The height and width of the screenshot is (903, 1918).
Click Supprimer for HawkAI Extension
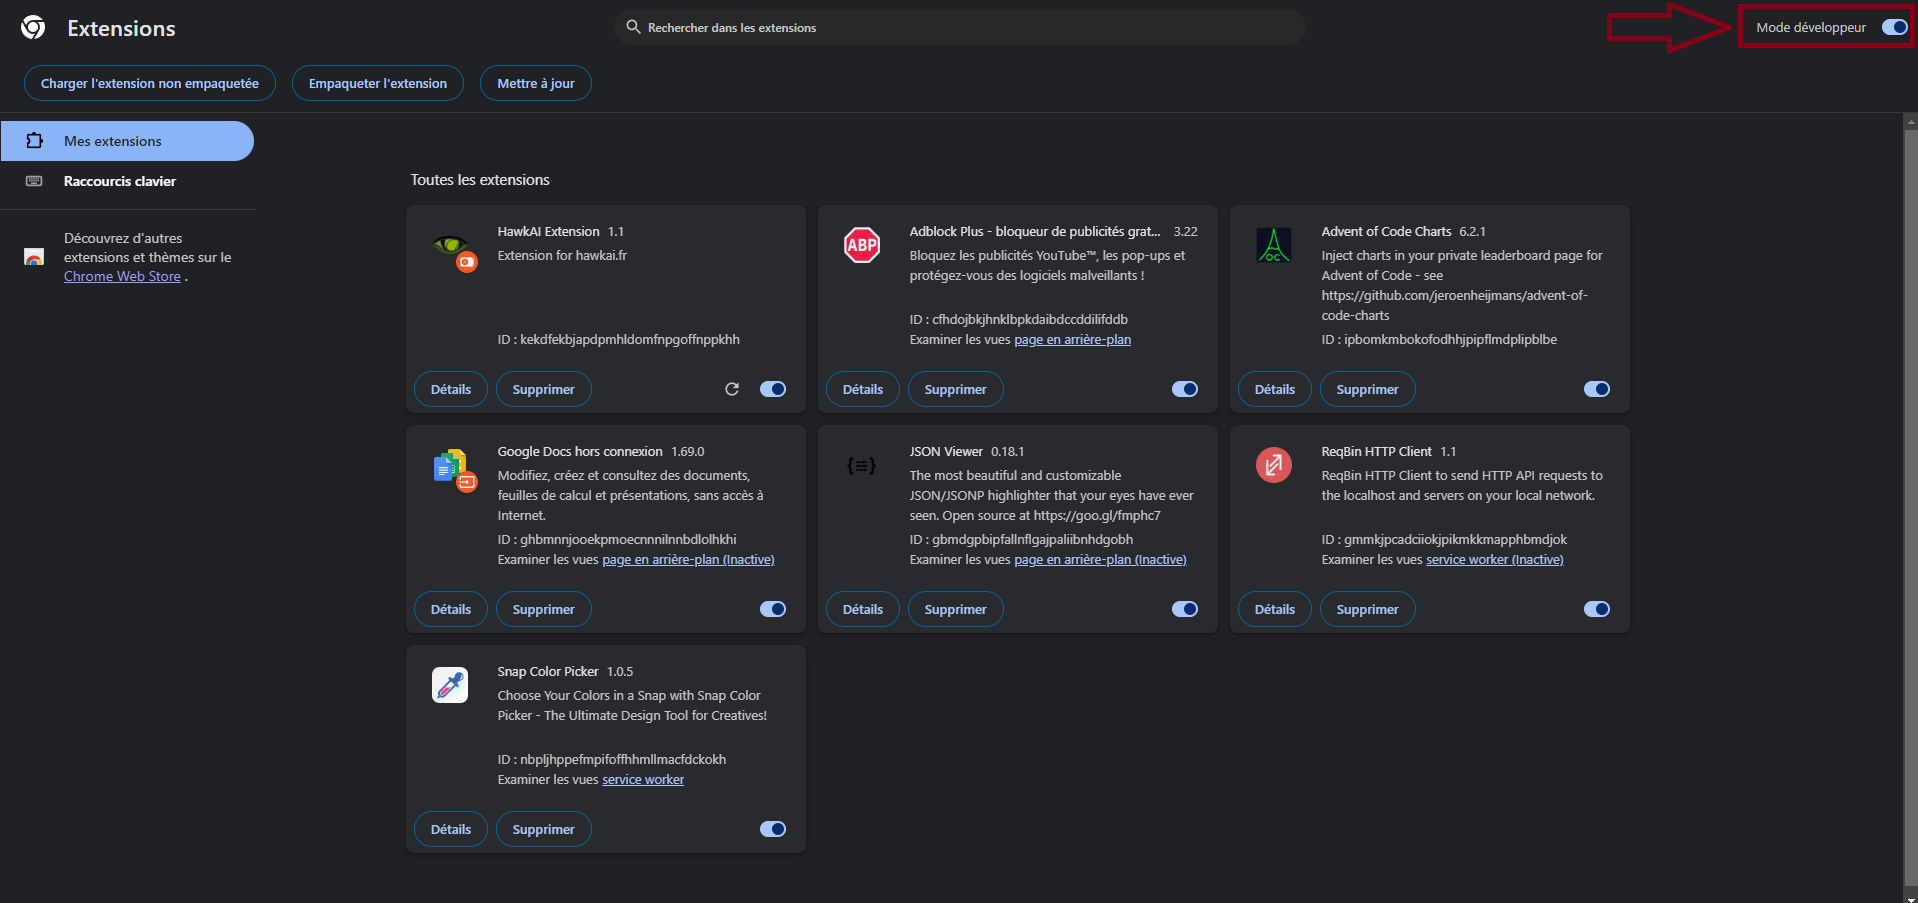tap(544, 389)
